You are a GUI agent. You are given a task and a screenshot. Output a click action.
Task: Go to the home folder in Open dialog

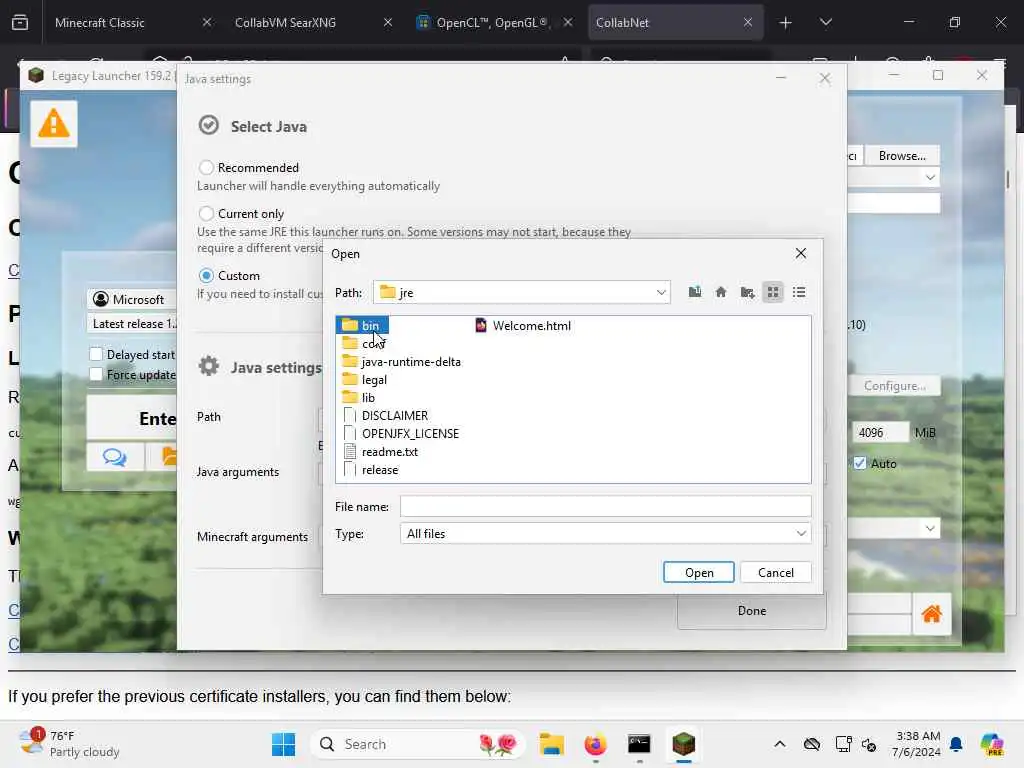tap(721, 292)
